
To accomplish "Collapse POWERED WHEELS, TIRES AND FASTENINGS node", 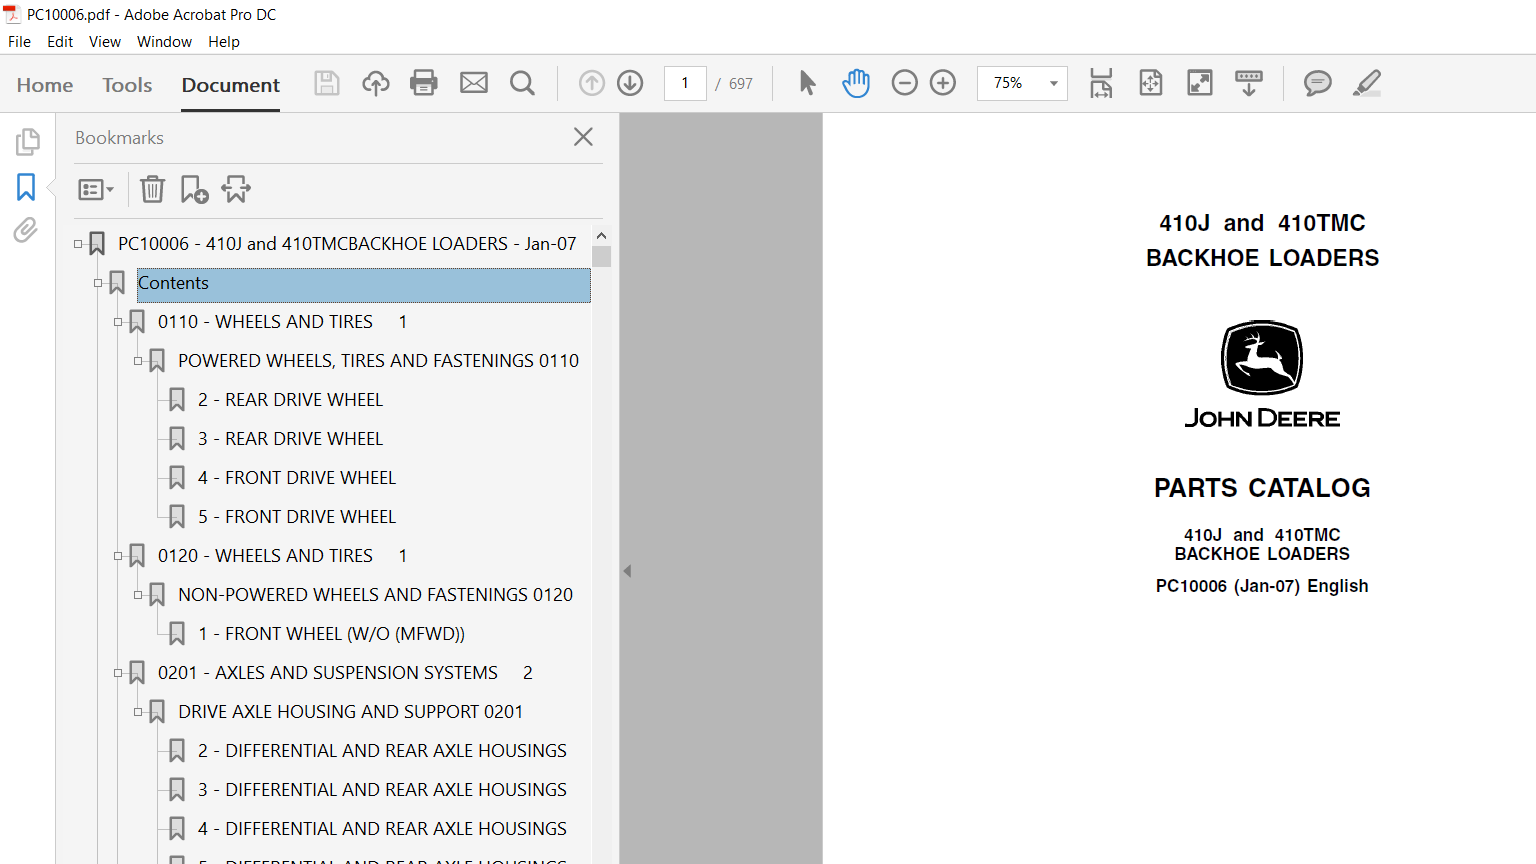I will point(138,361).
